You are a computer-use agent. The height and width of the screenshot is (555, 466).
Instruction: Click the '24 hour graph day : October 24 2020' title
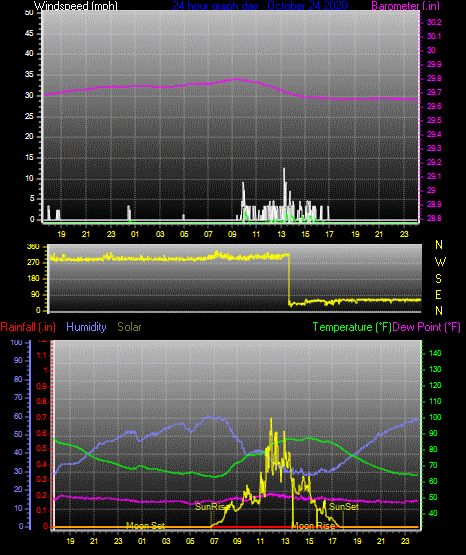pos(260,5)
